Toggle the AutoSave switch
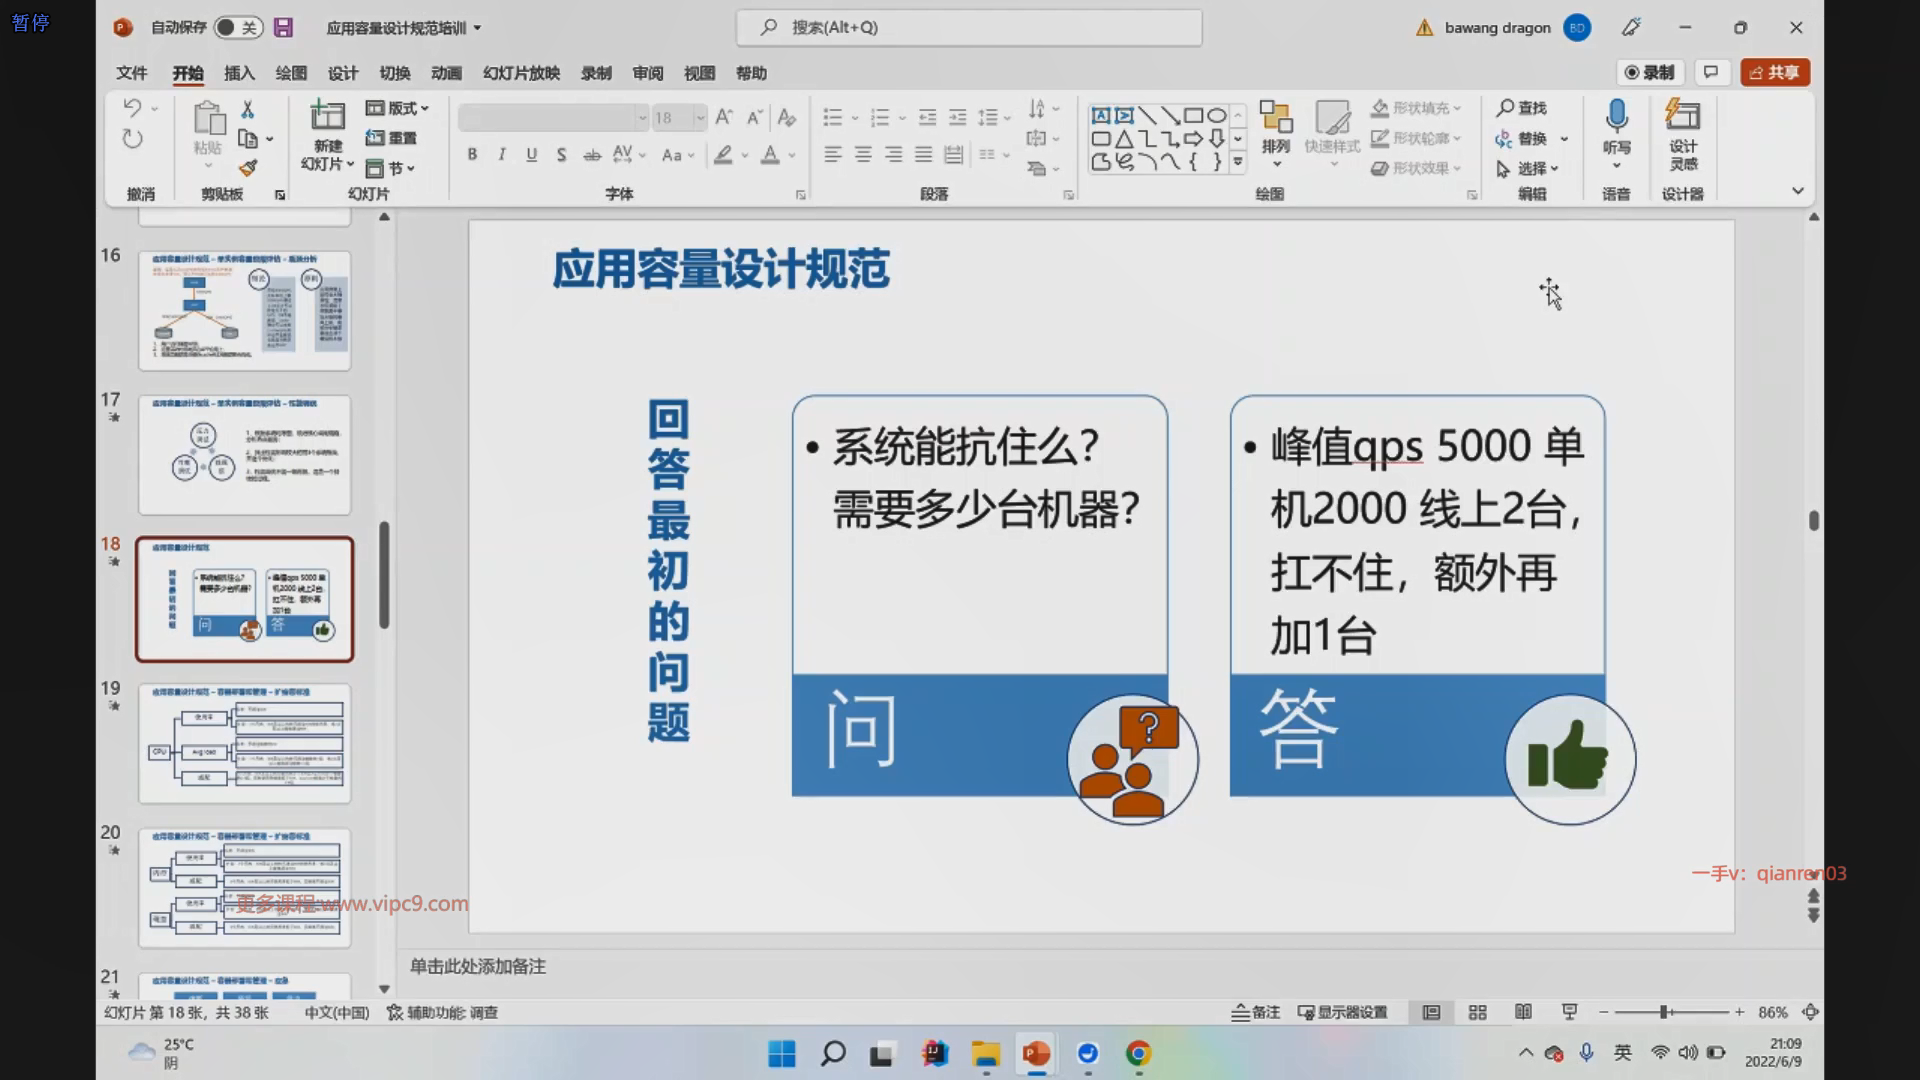1920x1080 pixels. point(238,28)
